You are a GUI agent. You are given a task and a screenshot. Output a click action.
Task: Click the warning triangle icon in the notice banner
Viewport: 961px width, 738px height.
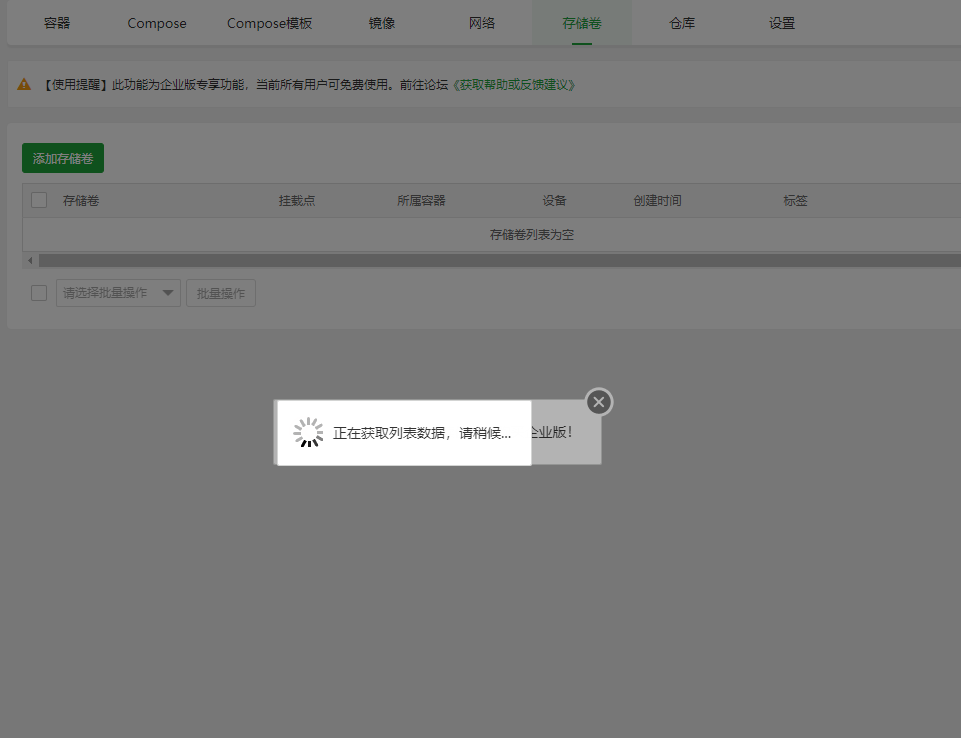pyautogui.click(x=24, y=85)
